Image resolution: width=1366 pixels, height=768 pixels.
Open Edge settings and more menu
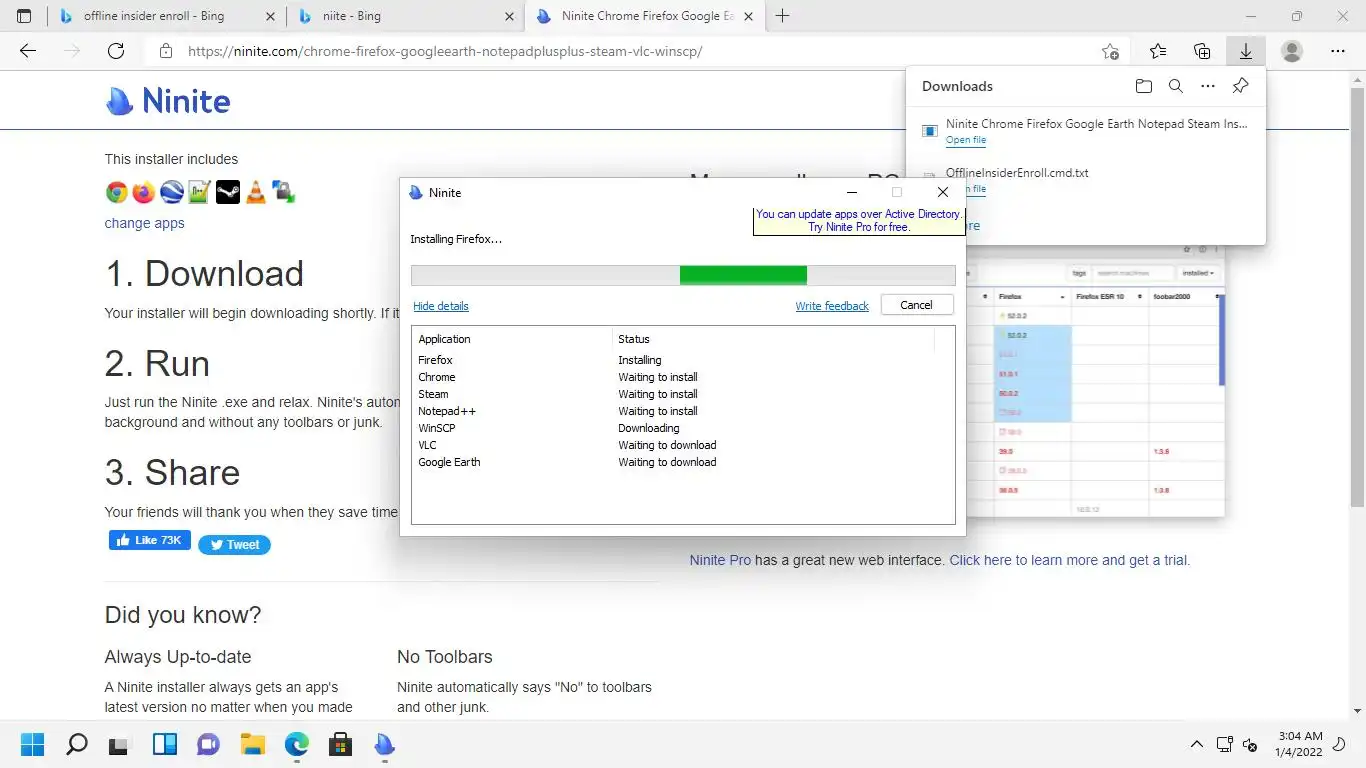(x=1338, y=51)
